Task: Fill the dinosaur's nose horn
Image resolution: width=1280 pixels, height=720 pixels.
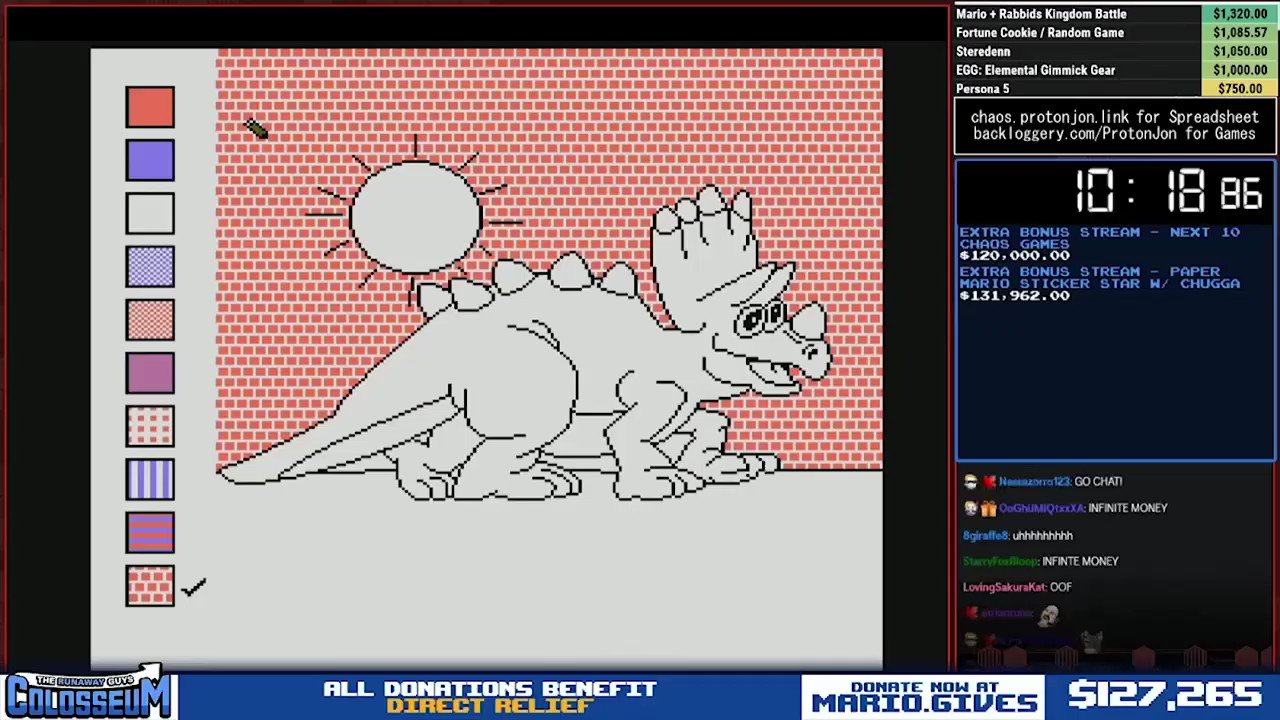Action: pos(812,323)
